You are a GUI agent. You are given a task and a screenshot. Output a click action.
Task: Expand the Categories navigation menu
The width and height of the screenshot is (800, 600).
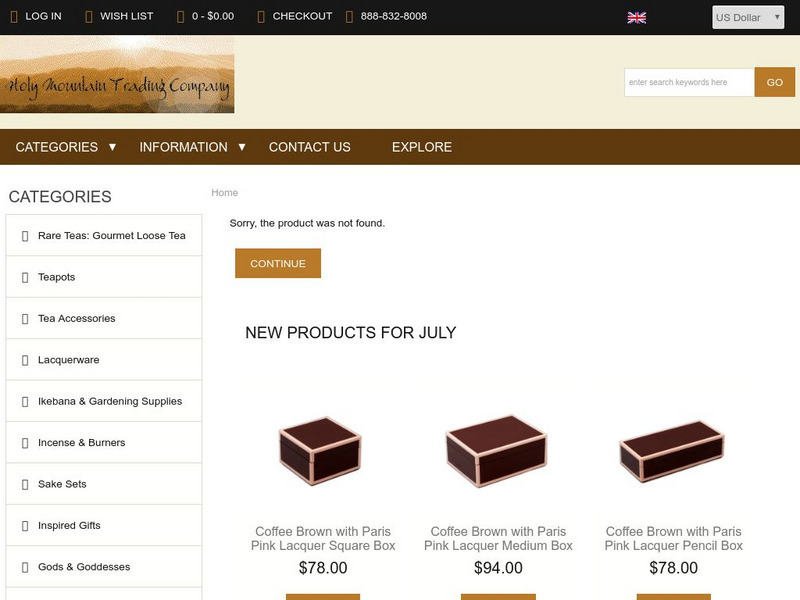click(x=66, y=147)
